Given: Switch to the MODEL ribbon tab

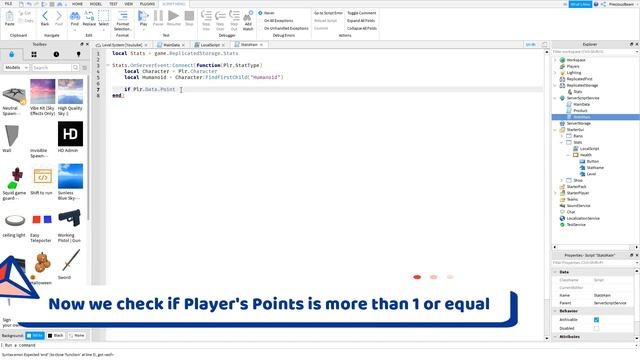Looking at the screenshot, I should (x=96, y=4).
